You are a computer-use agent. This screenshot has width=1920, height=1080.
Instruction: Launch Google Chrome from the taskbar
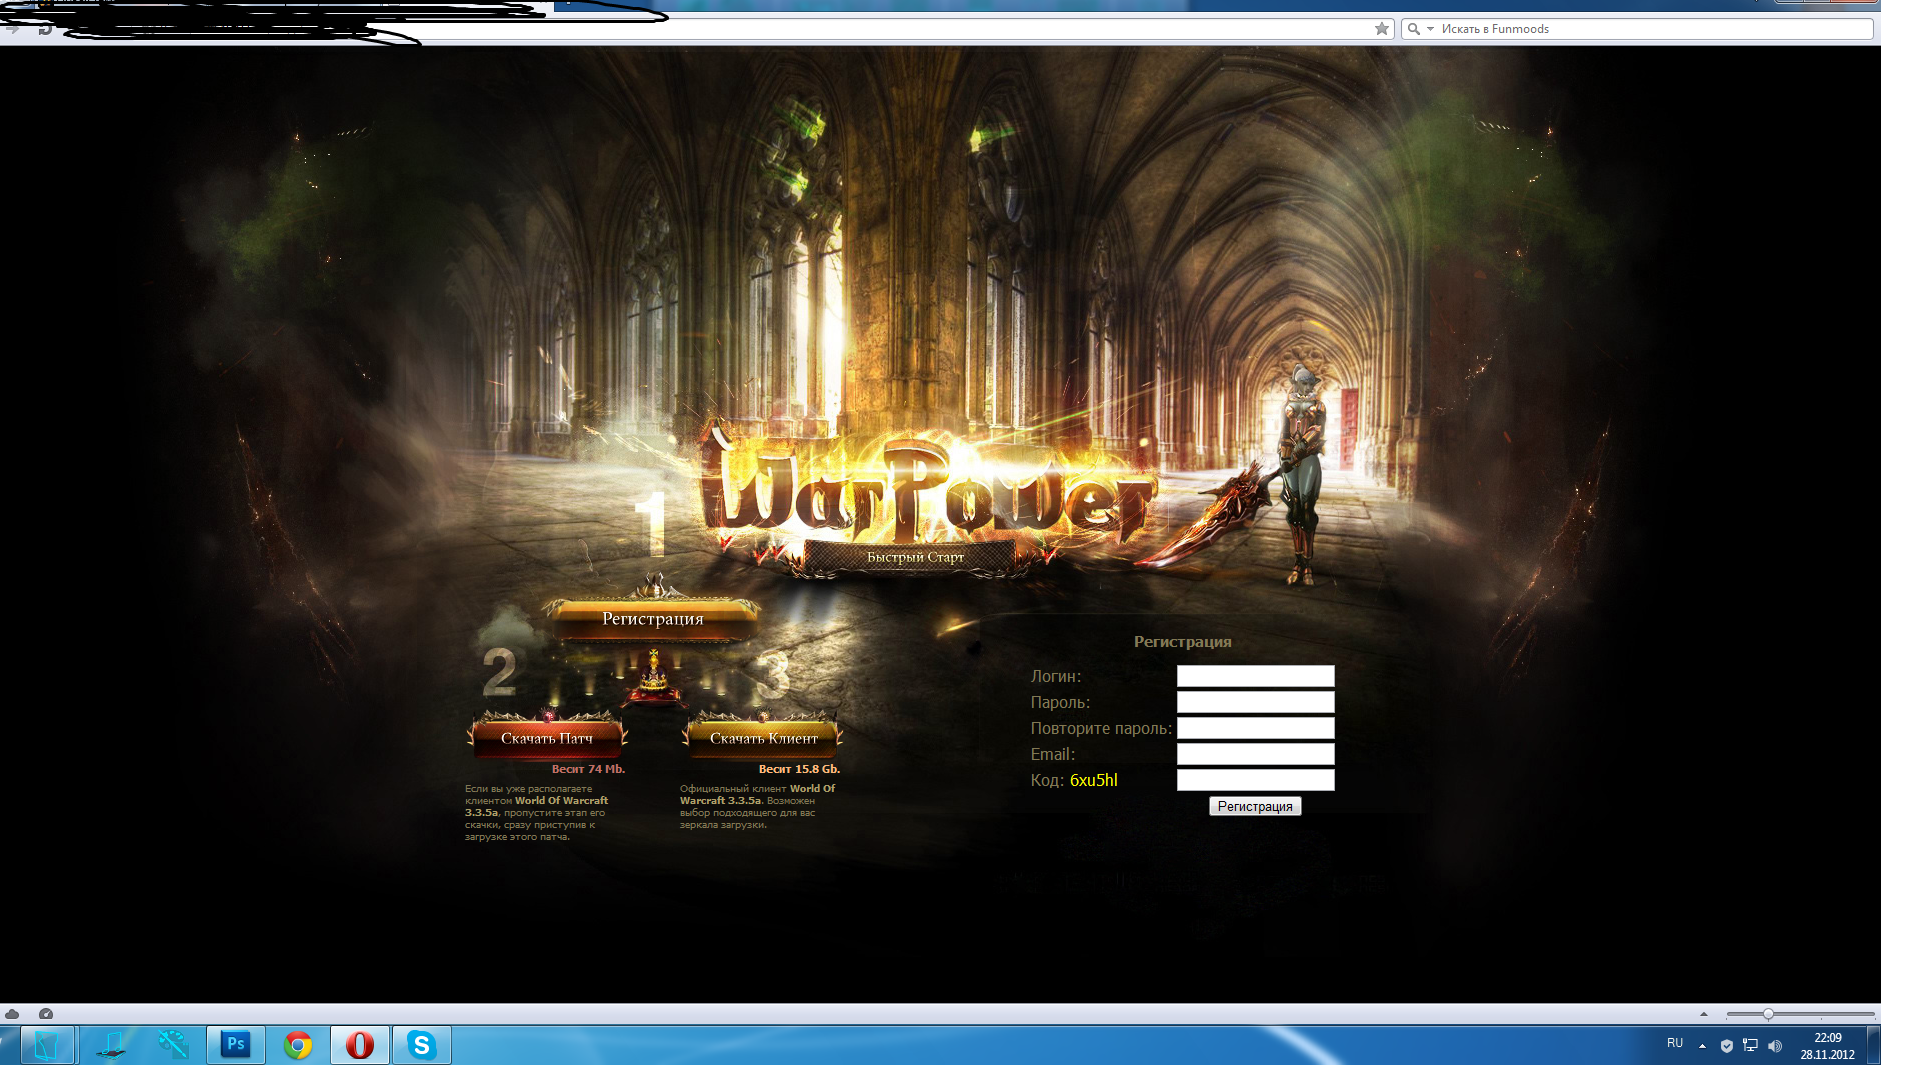point(298,1045)
